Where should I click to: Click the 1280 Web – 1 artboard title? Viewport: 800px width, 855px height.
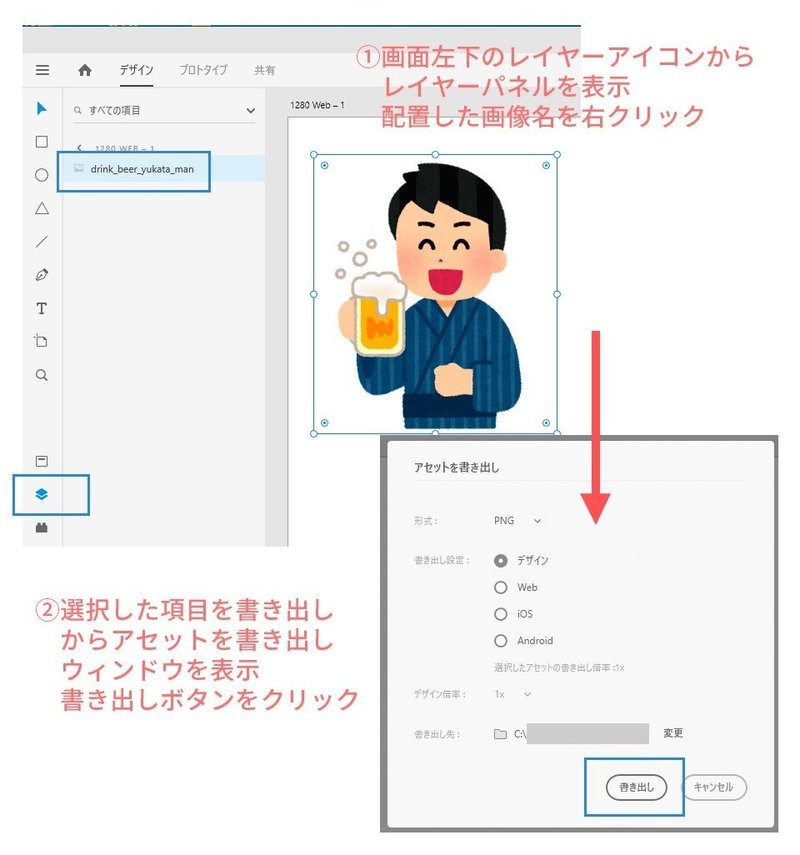click(x=317, y=105)
